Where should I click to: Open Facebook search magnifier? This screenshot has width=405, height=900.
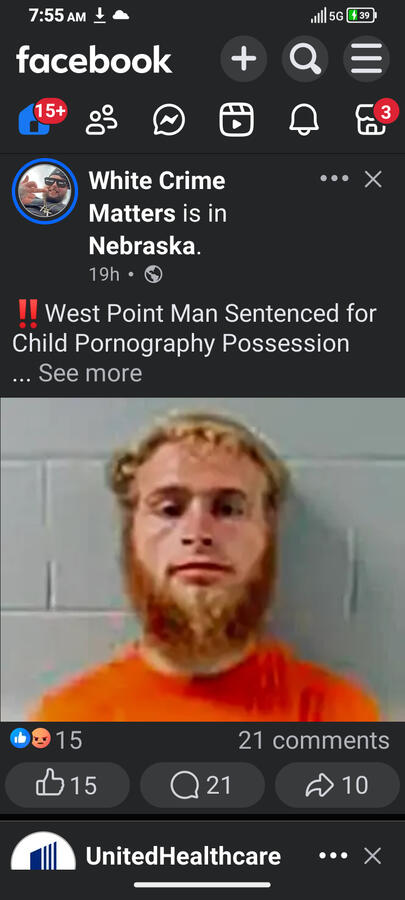[x=305, y=59]
